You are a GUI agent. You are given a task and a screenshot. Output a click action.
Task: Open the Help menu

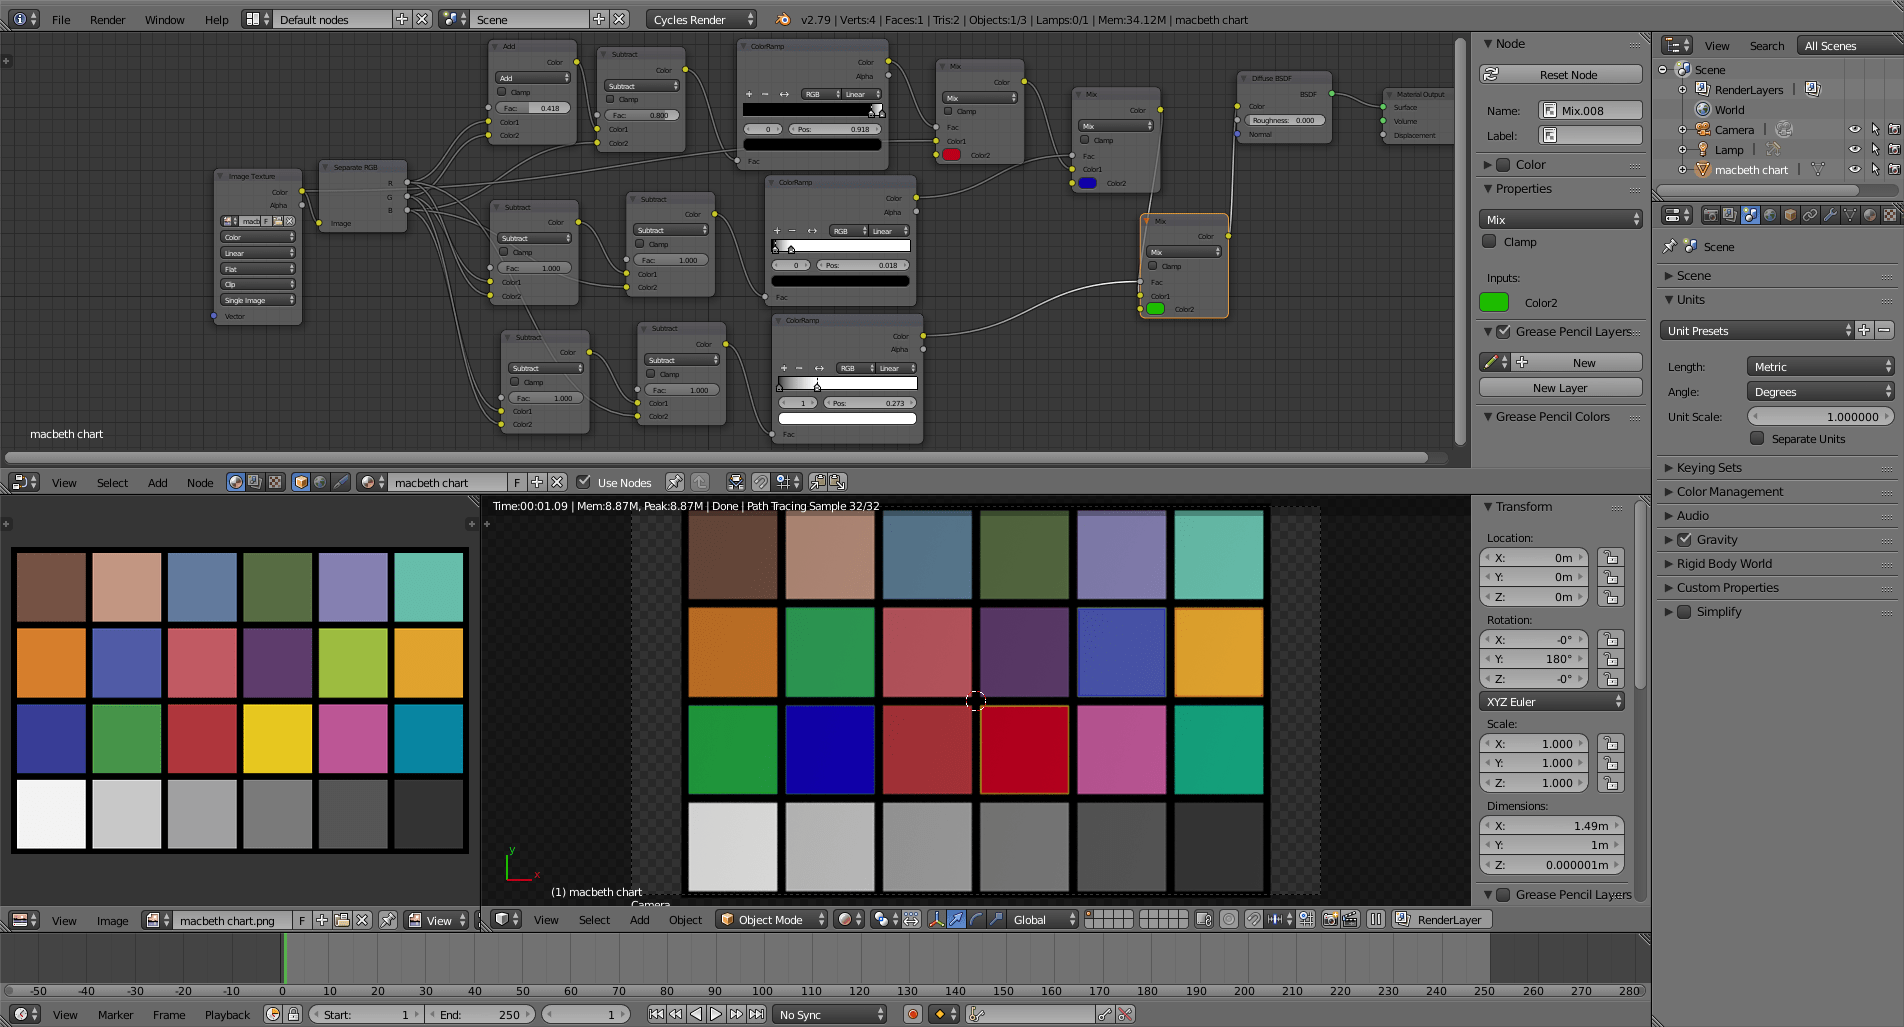click(x=216, y=19)
